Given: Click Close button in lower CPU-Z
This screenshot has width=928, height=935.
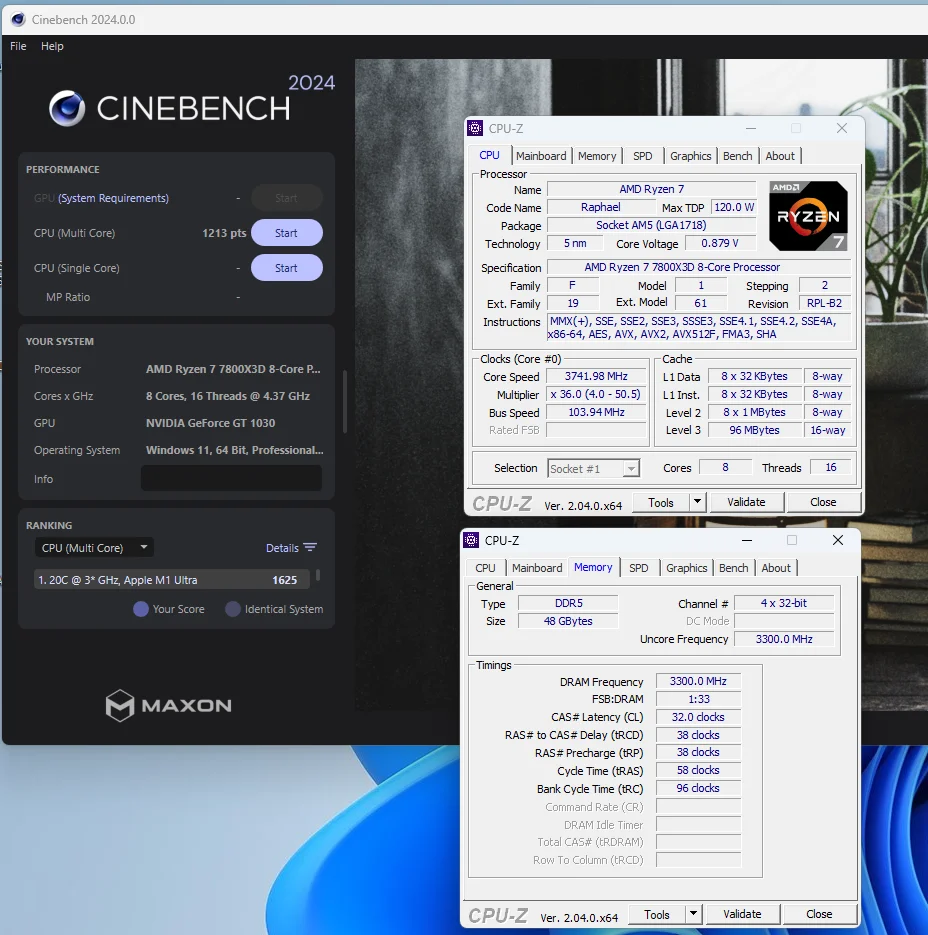Looking at the screenshot, I should [819, 914].
